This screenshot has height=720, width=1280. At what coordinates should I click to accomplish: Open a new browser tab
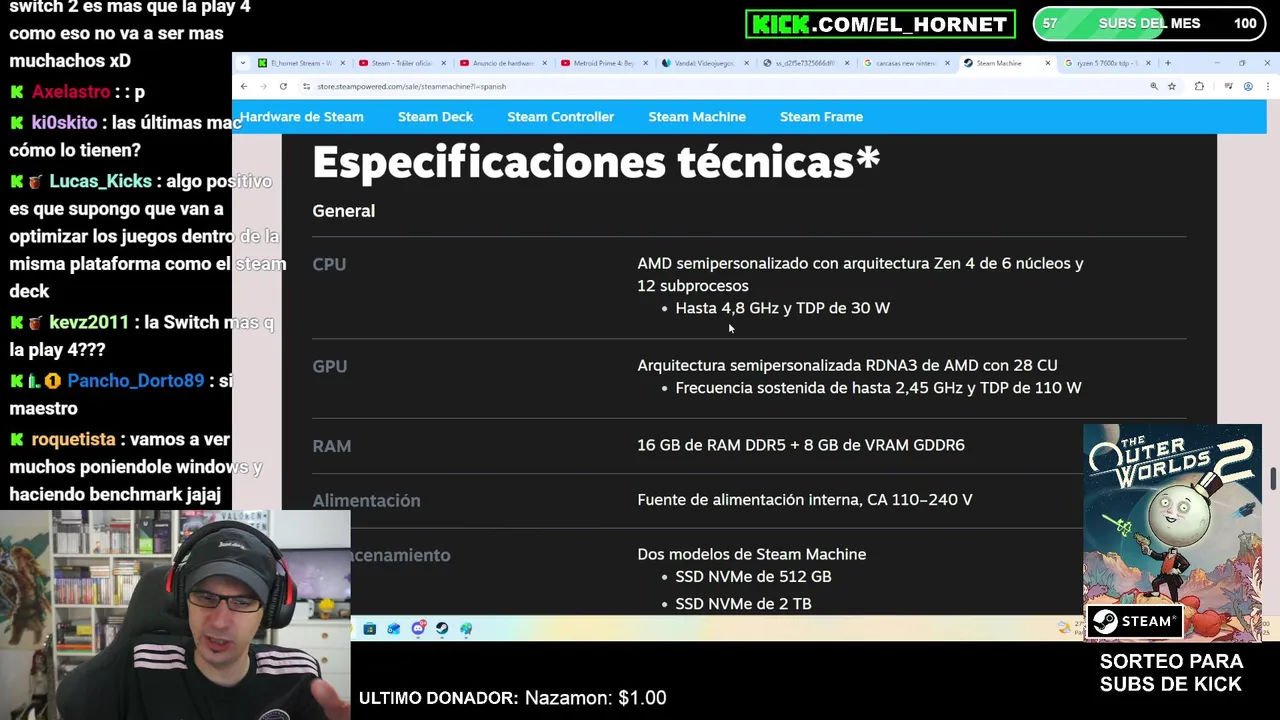pos(1167,63)
